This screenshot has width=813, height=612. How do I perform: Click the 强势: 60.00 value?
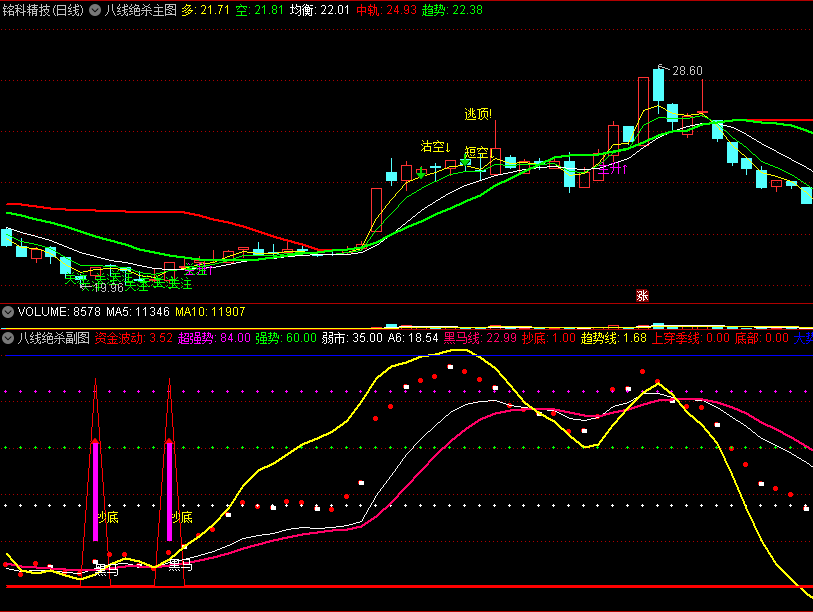[286, 338]
